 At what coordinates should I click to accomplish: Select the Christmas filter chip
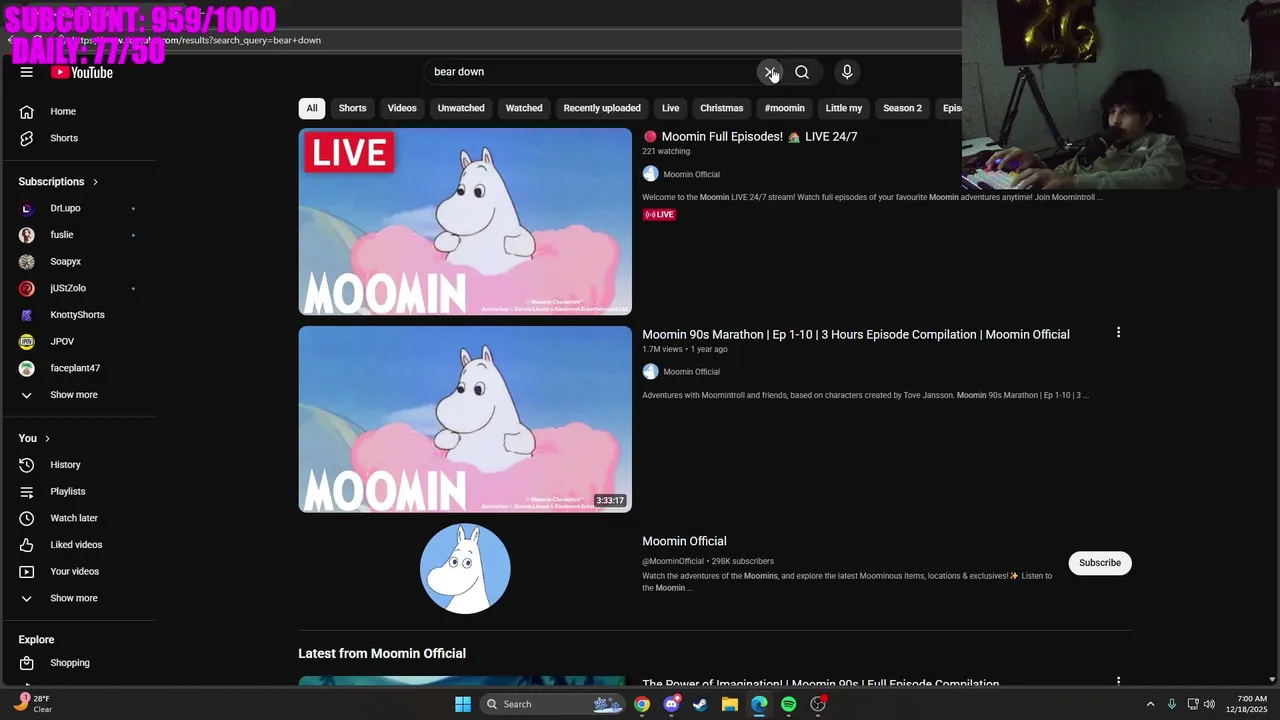[722, 108]
